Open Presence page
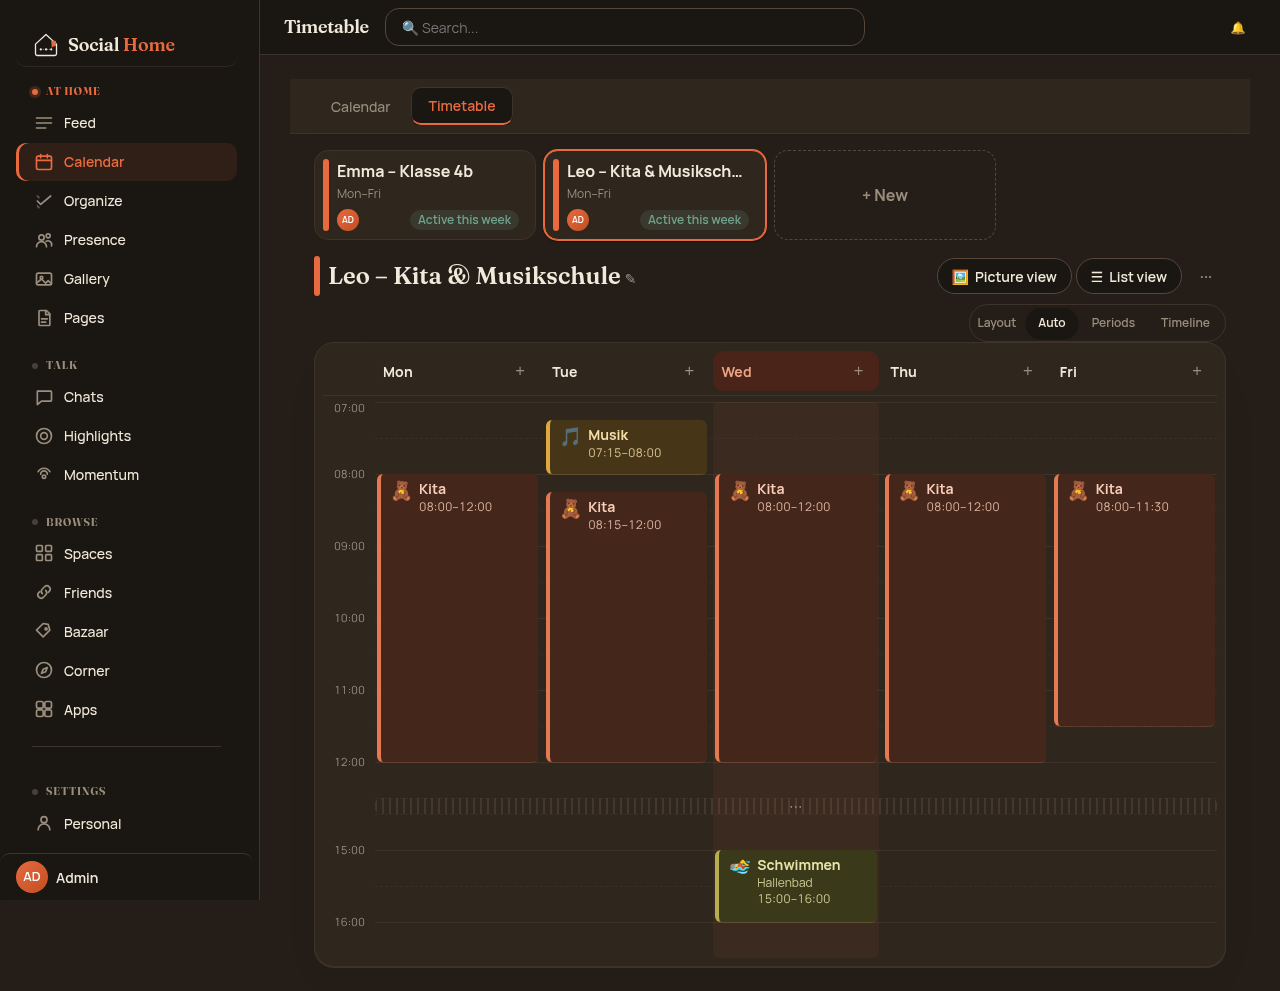This screenshot has width=1280, height=991. pos(127,240)
